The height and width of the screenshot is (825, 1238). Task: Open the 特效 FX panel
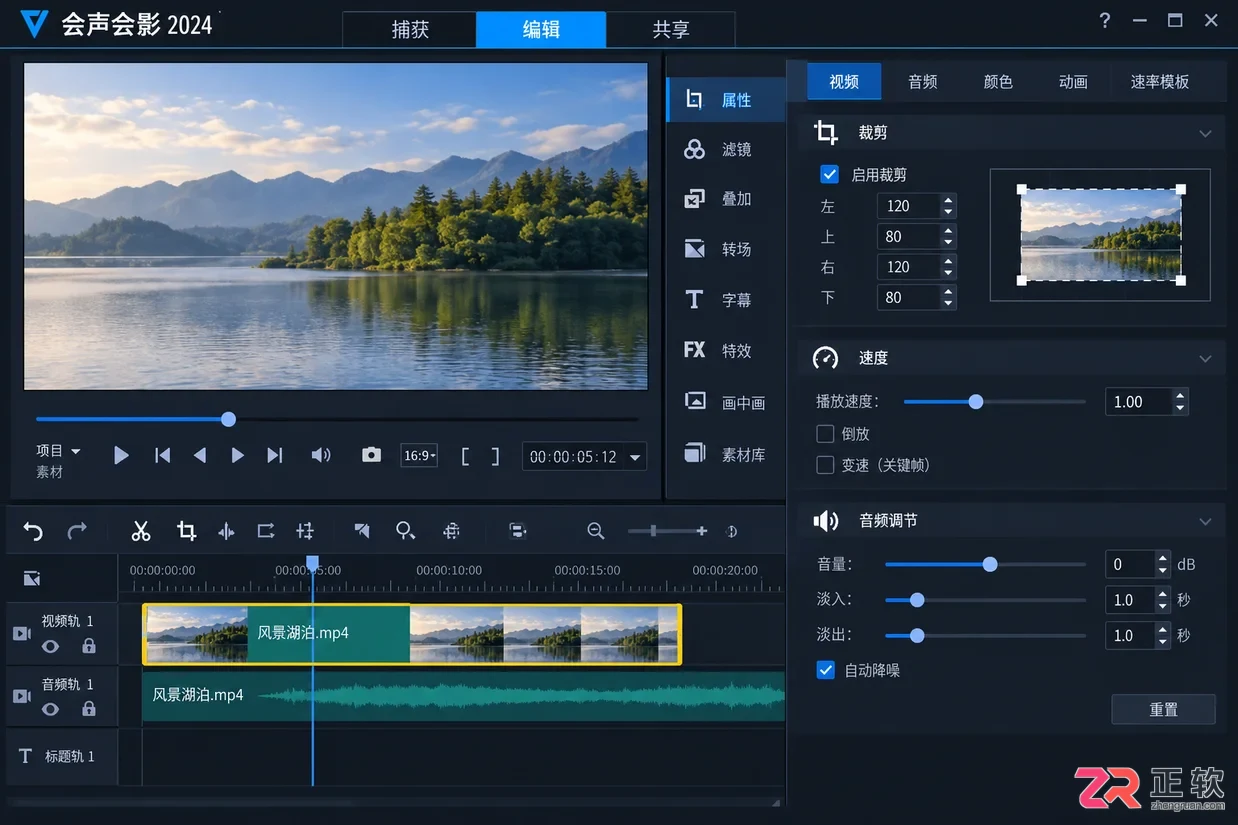(x=726, y=351)
